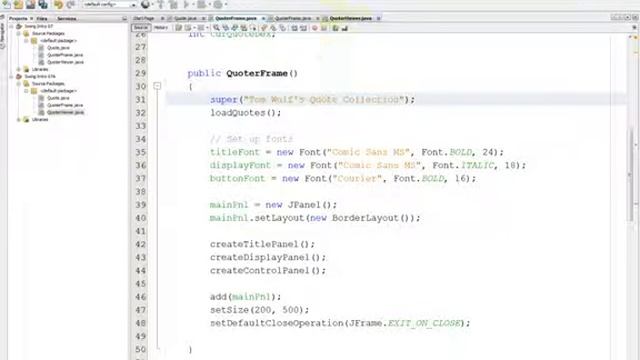
Task: Click the Open Project toolbar icon
Action: (x=31, y=4)
